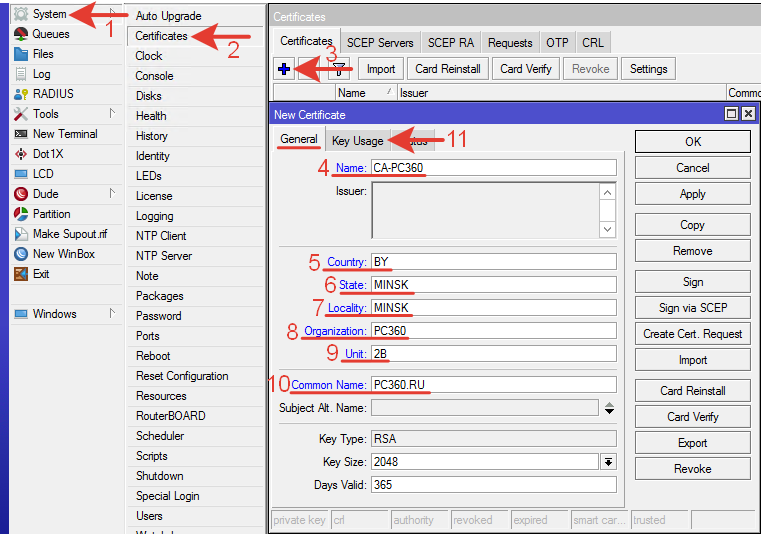The height and width of the screenshot is (534, 761).
Task: Open the LCD screen icon
Action: tap(21, 174)
